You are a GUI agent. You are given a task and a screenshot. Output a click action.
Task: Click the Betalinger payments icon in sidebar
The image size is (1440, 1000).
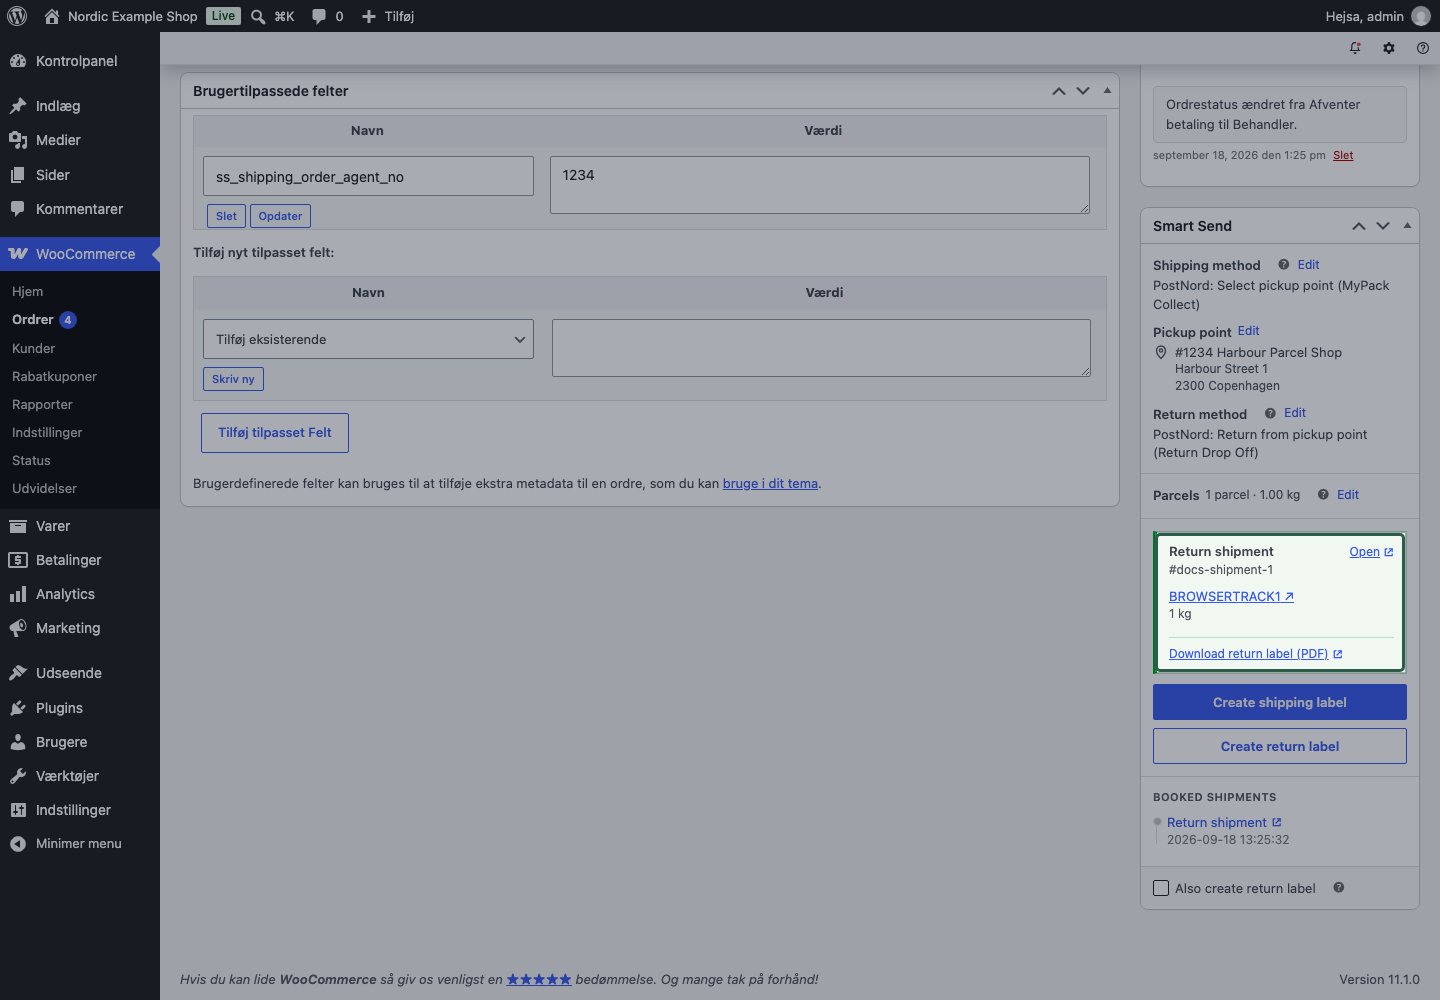[x=18, y=560]
